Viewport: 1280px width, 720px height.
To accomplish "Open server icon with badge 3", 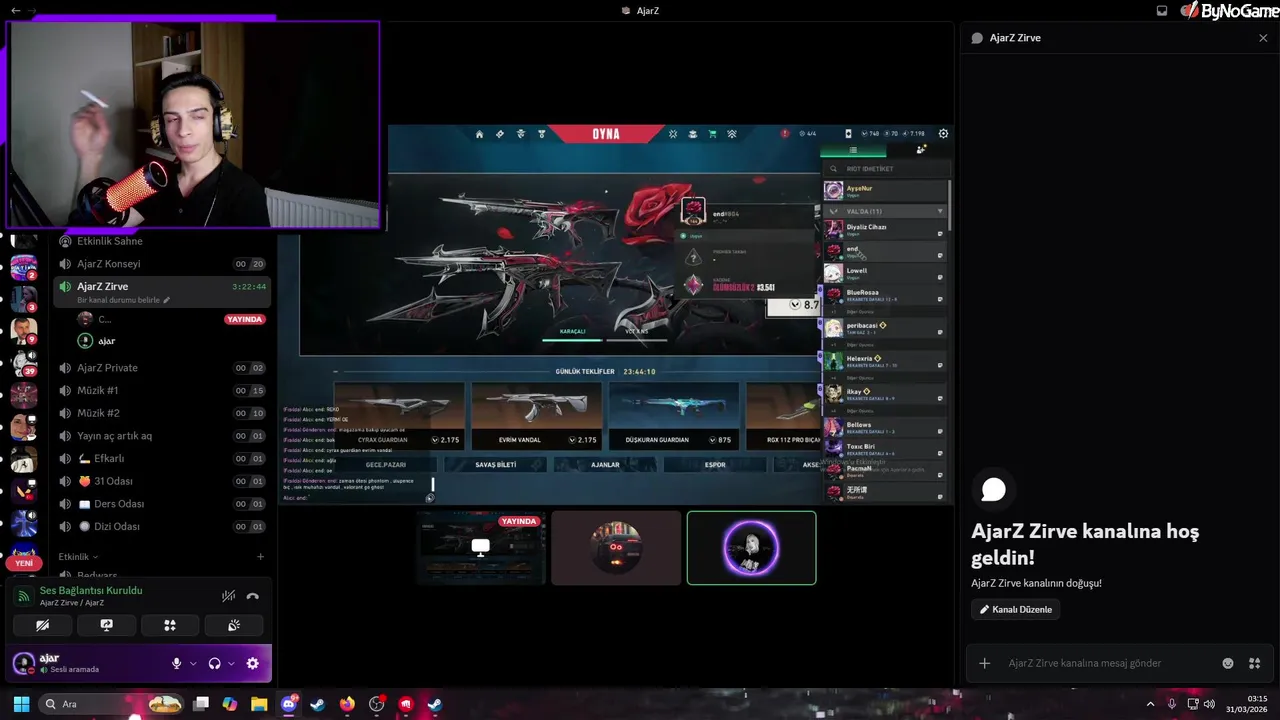I will (24, 298).
